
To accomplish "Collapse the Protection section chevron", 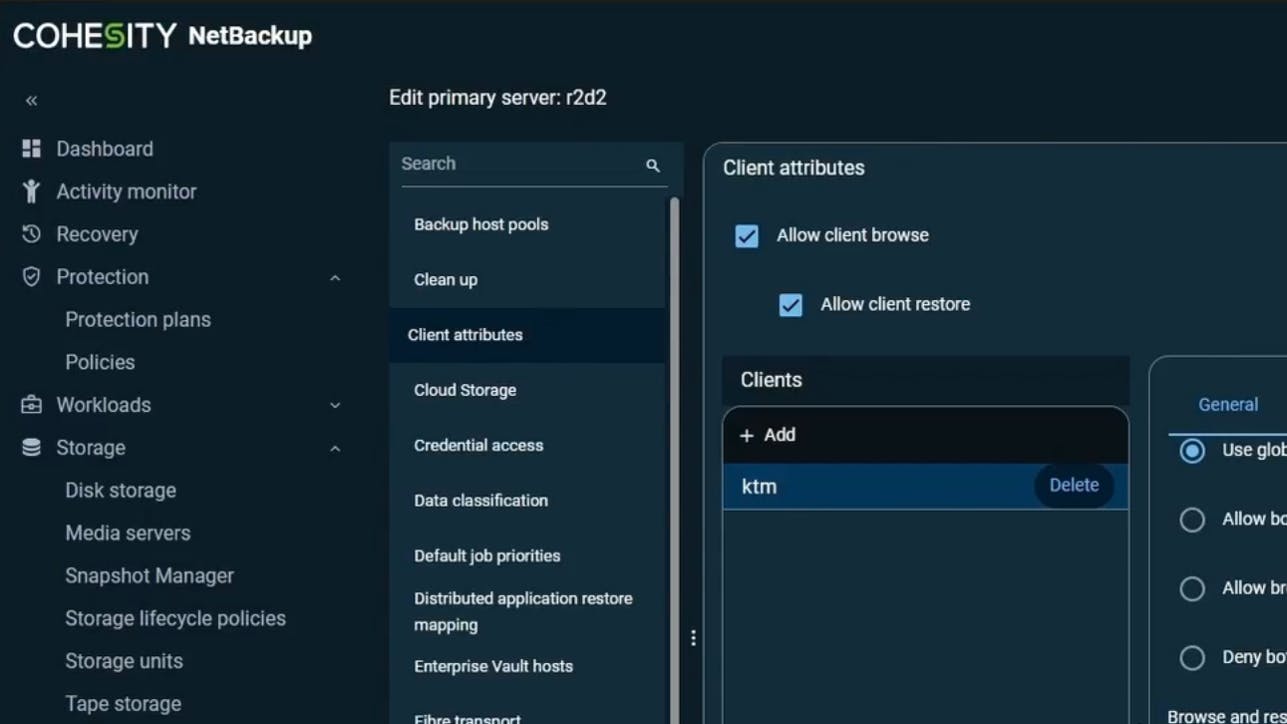I will pos(335,278).
